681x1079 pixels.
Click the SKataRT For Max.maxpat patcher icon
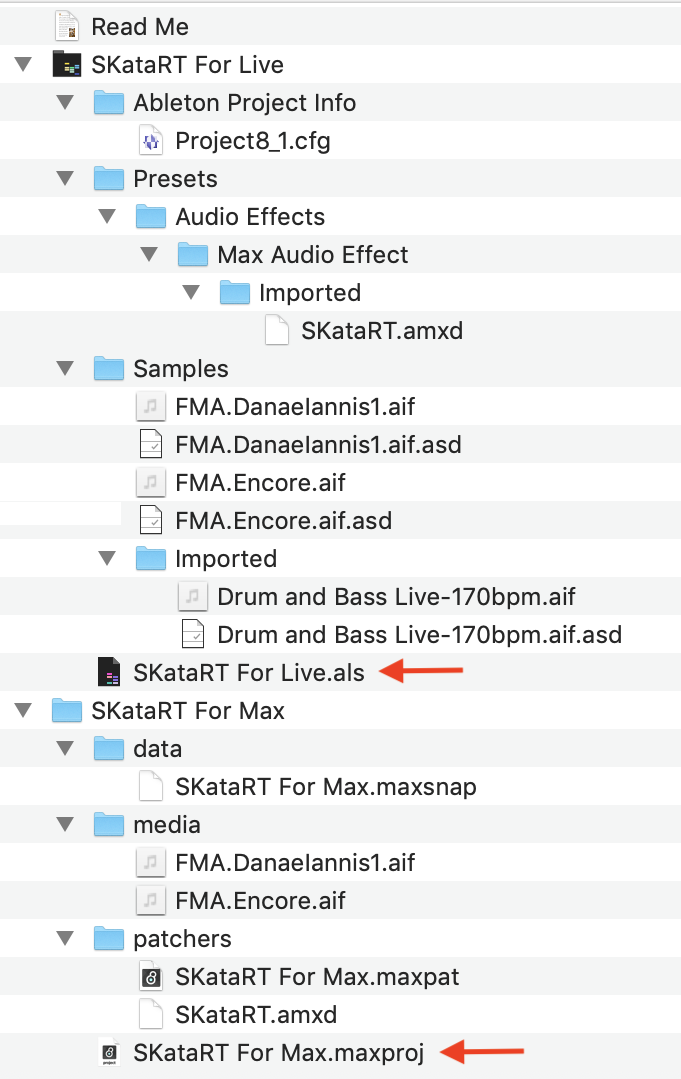150,977
